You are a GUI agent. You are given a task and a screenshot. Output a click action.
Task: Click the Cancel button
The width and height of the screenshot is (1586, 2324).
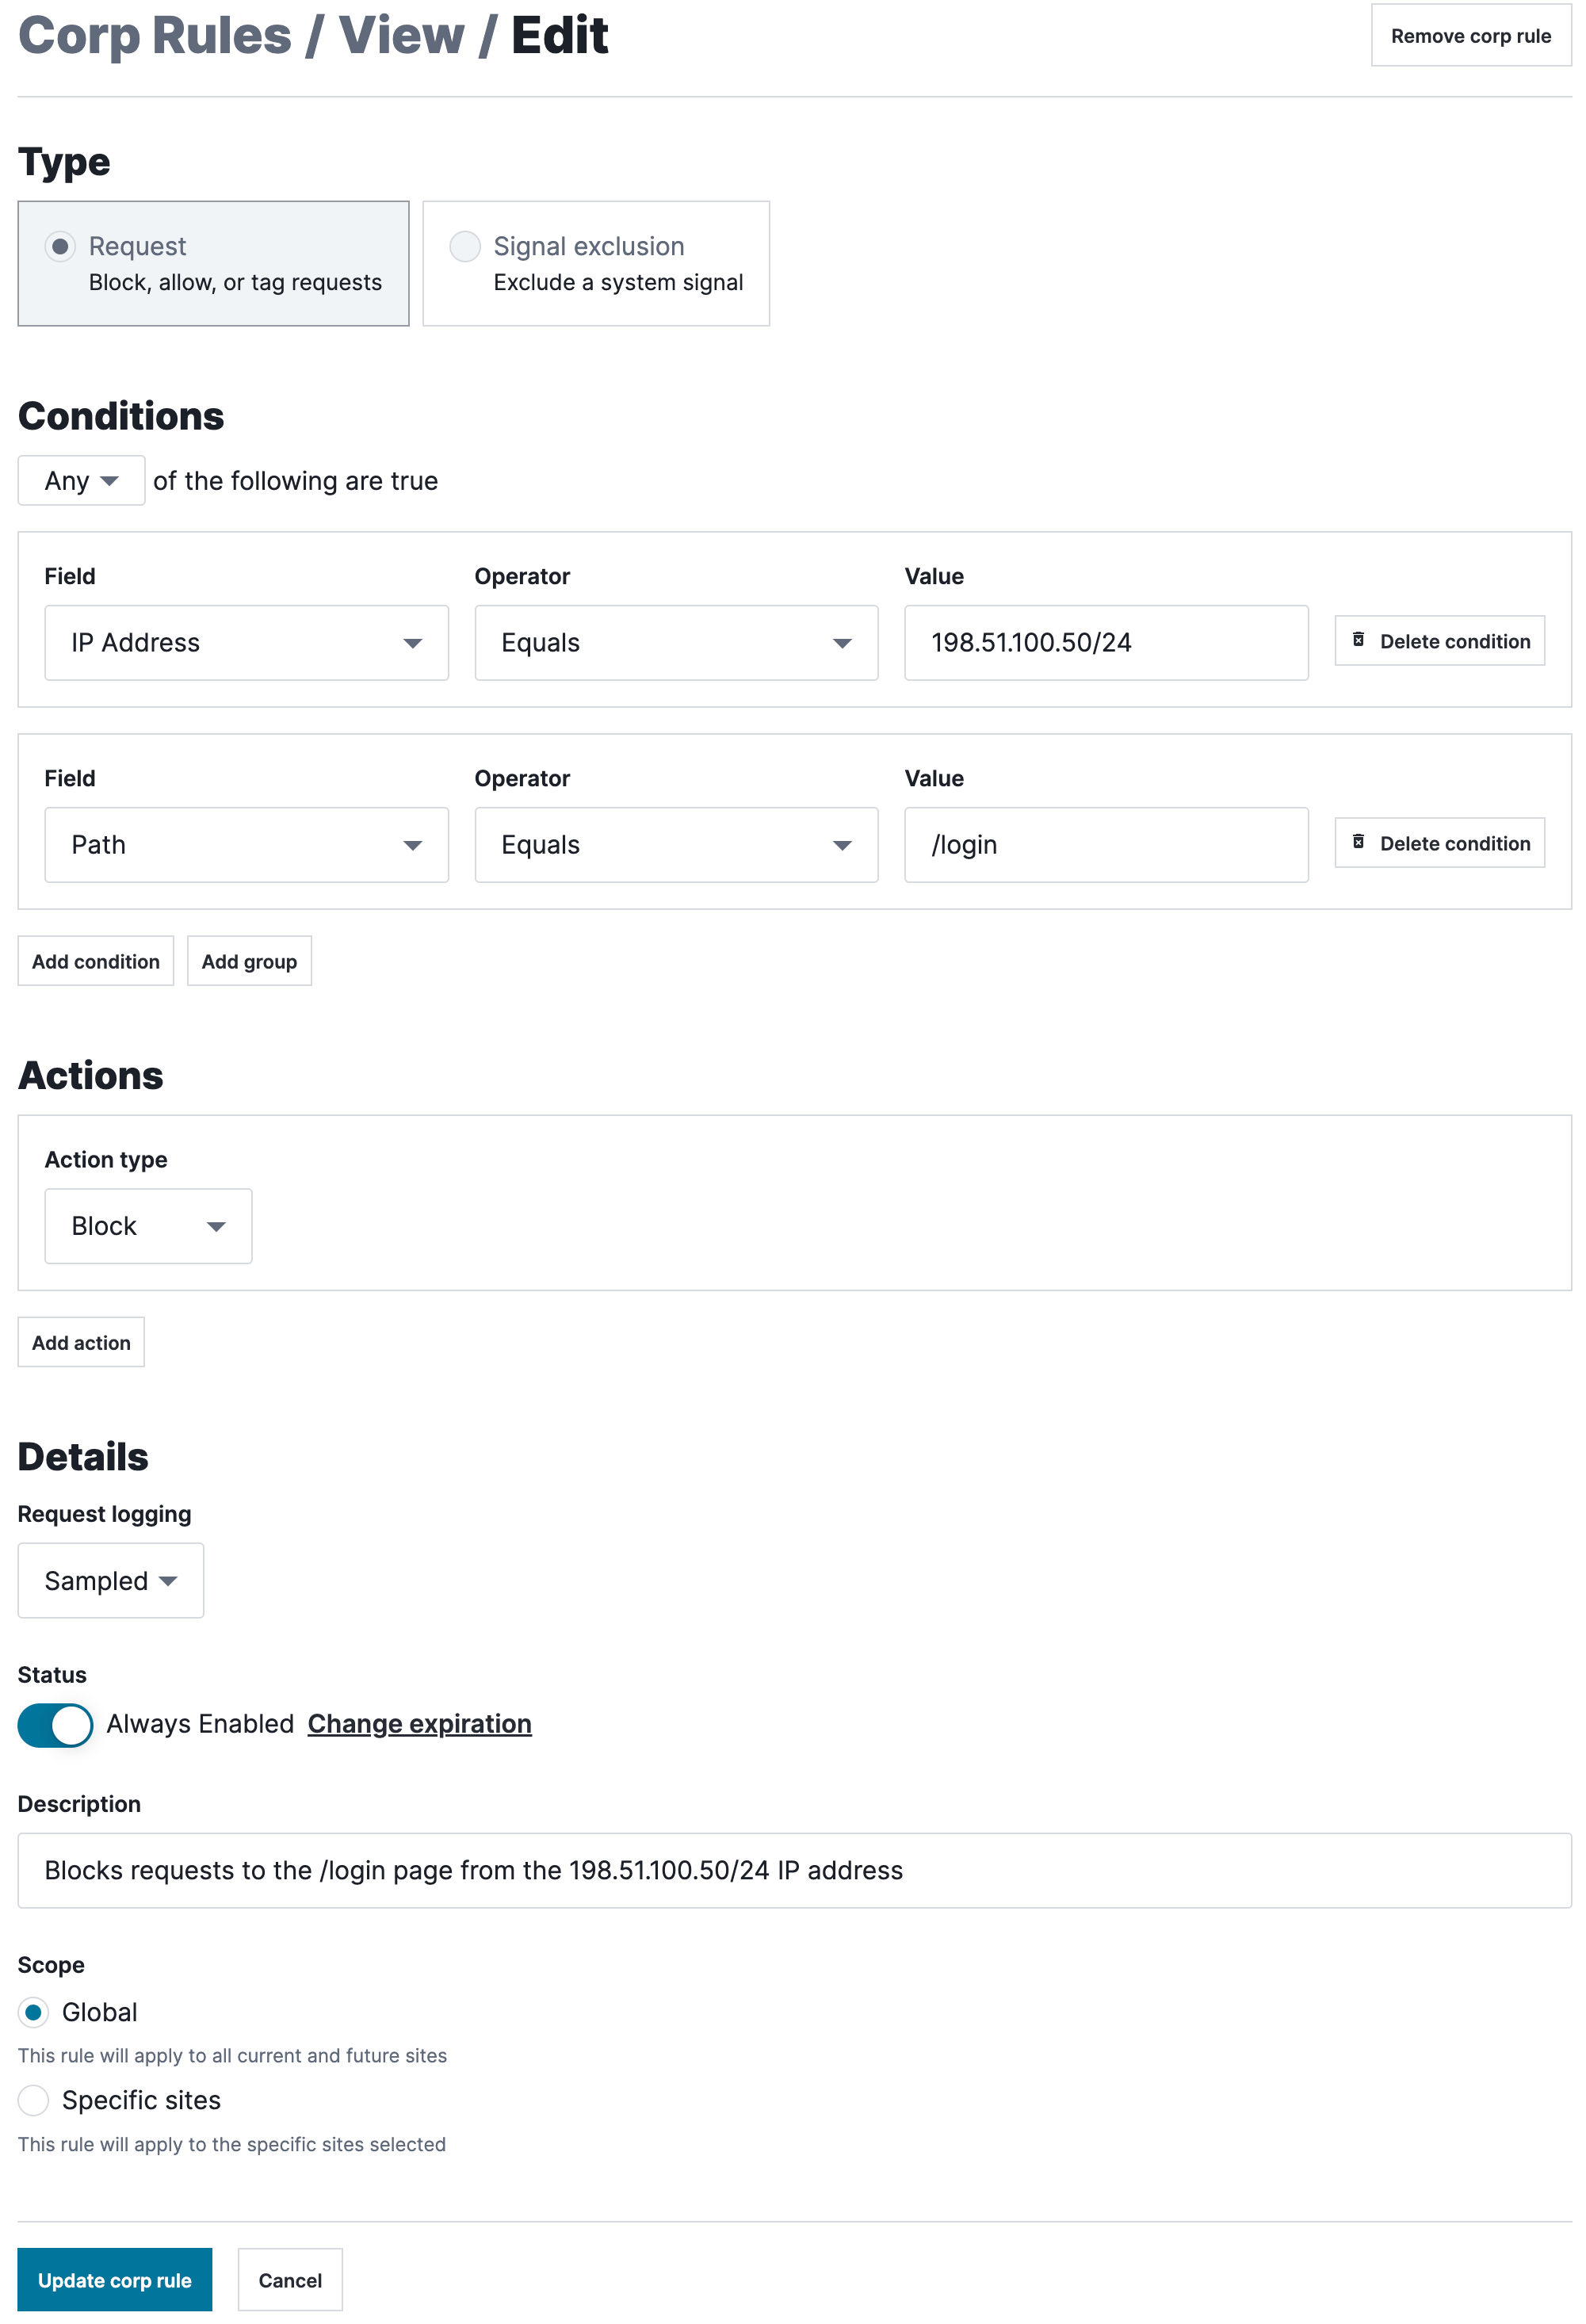coord(289,2280)
